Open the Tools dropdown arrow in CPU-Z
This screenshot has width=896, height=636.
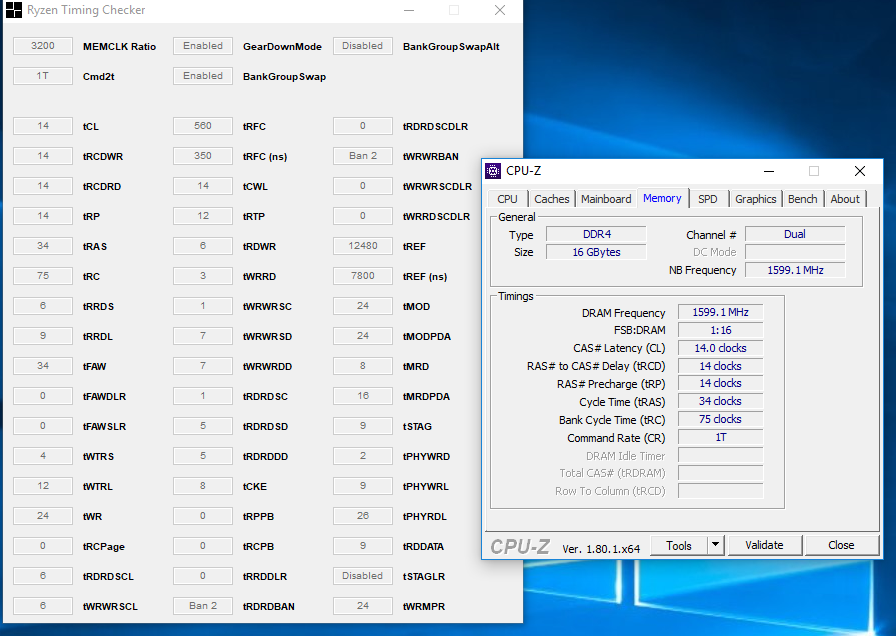coord(715,545)
